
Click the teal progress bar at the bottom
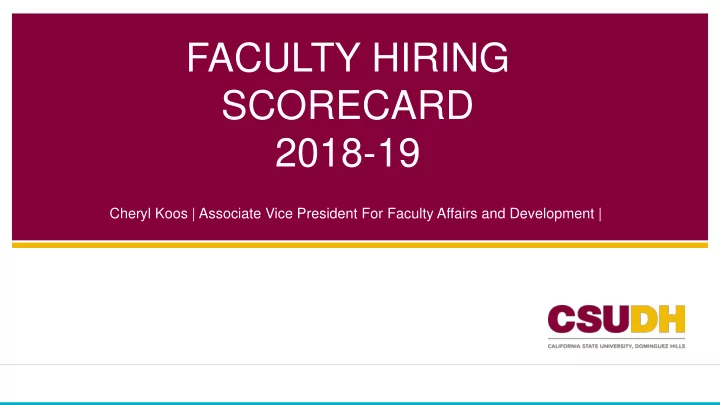(x=360, y=403)
